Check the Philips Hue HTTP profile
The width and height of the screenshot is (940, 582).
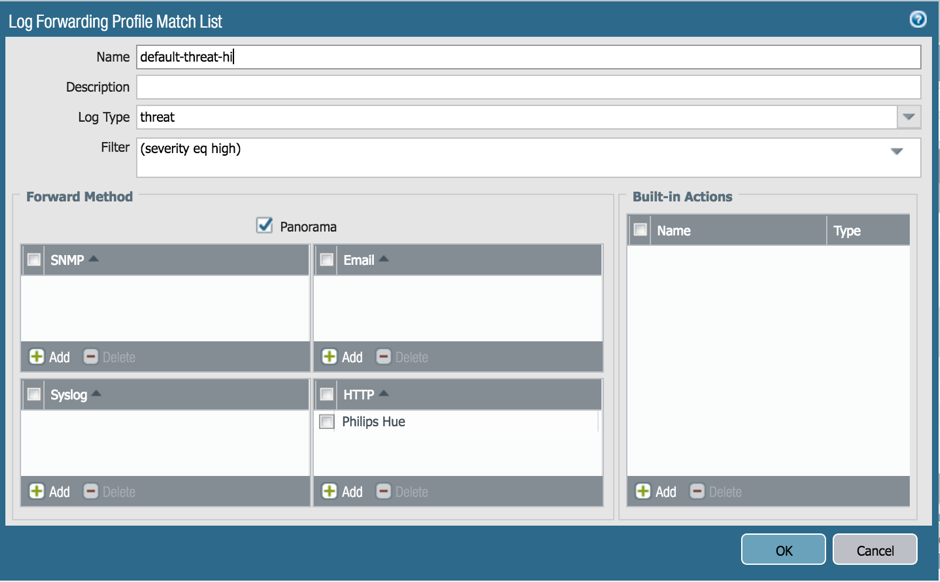[x=327, y=422]
